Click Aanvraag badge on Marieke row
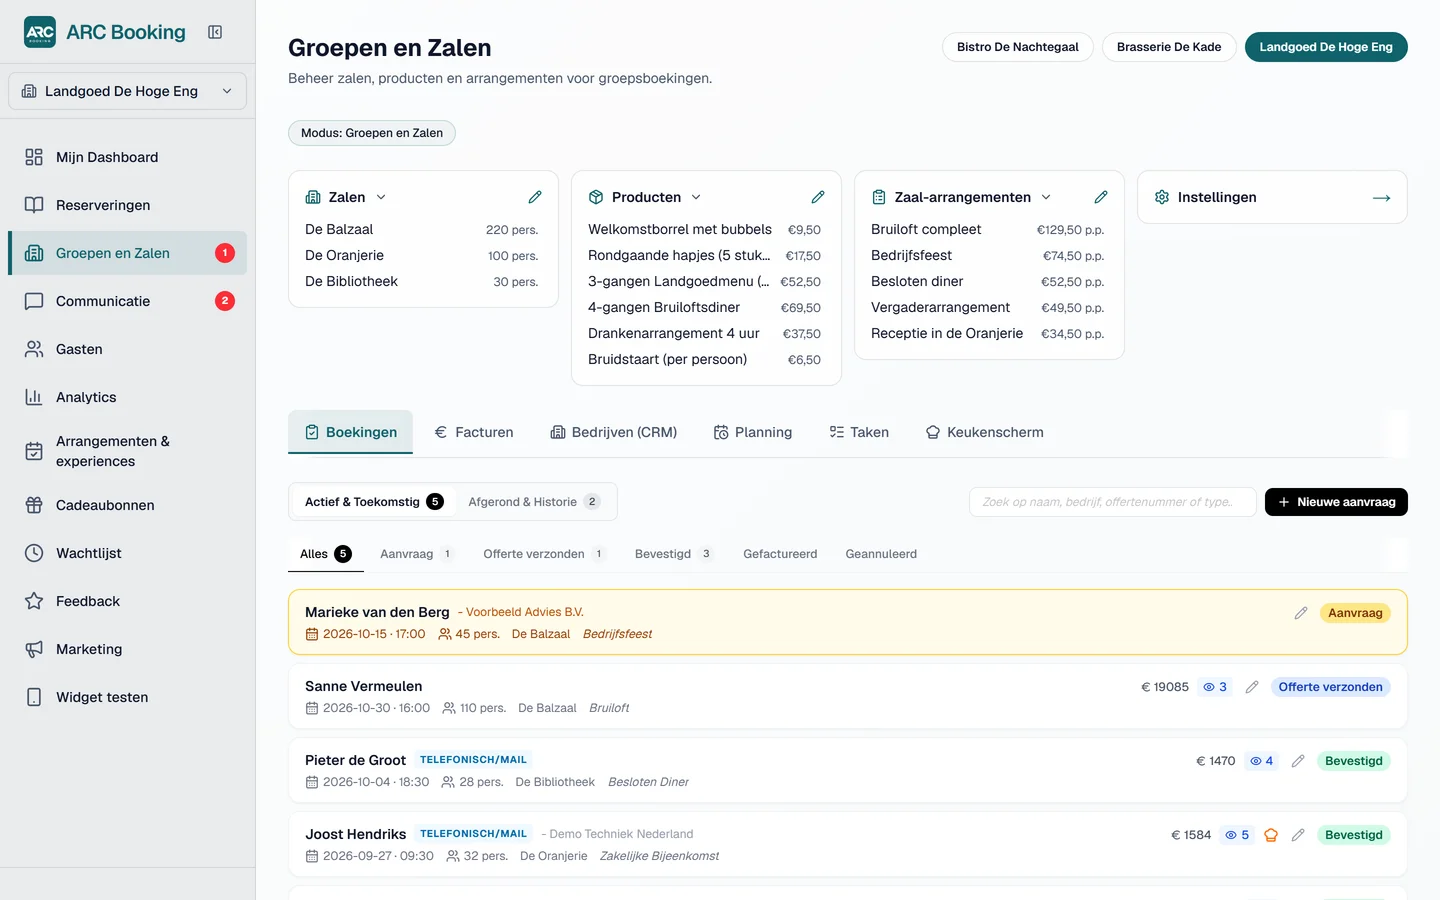 pos(1355,613)
